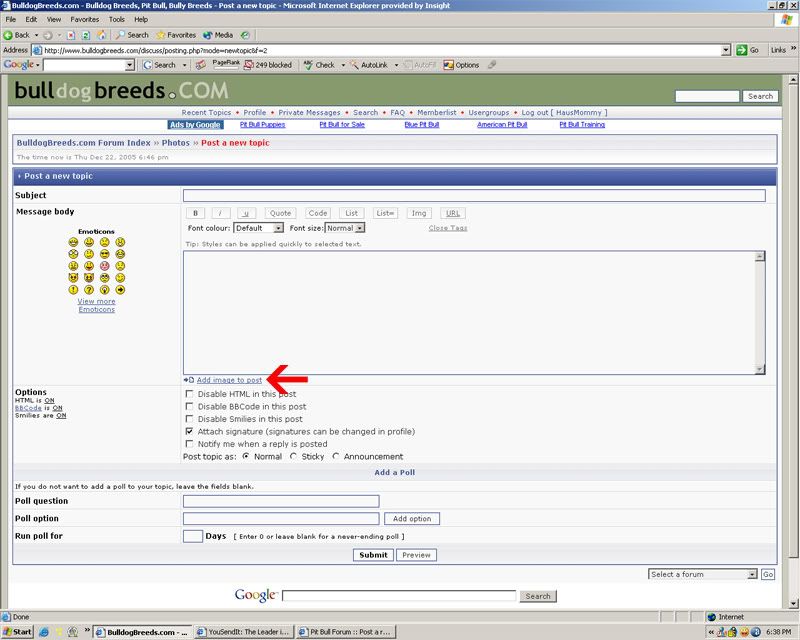Uncheck the Attach signature checkbox
This screenshot has width=800, height=640.
pyautogui.click(x=189, y=431)
